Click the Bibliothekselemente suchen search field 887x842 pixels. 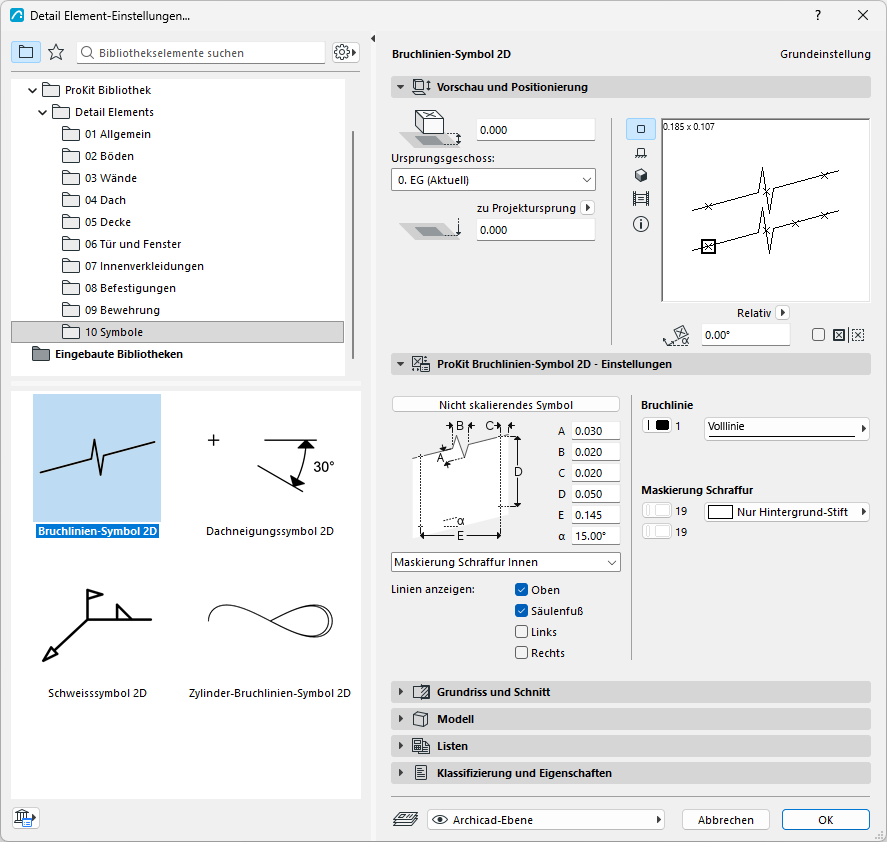(x=201, y=53)
